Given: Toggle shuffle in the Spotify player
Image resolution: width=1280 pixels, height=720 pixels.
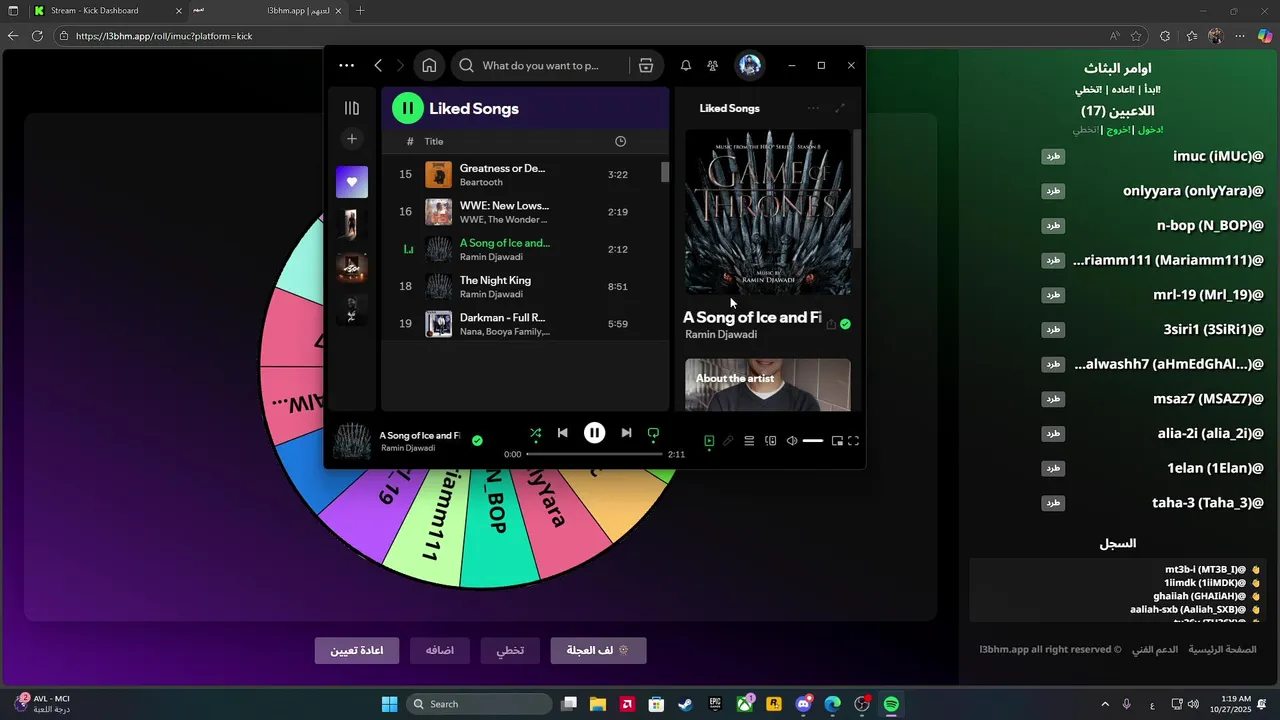Looking at the screenshot, I should pyautogui.click(x=535, y=433).
